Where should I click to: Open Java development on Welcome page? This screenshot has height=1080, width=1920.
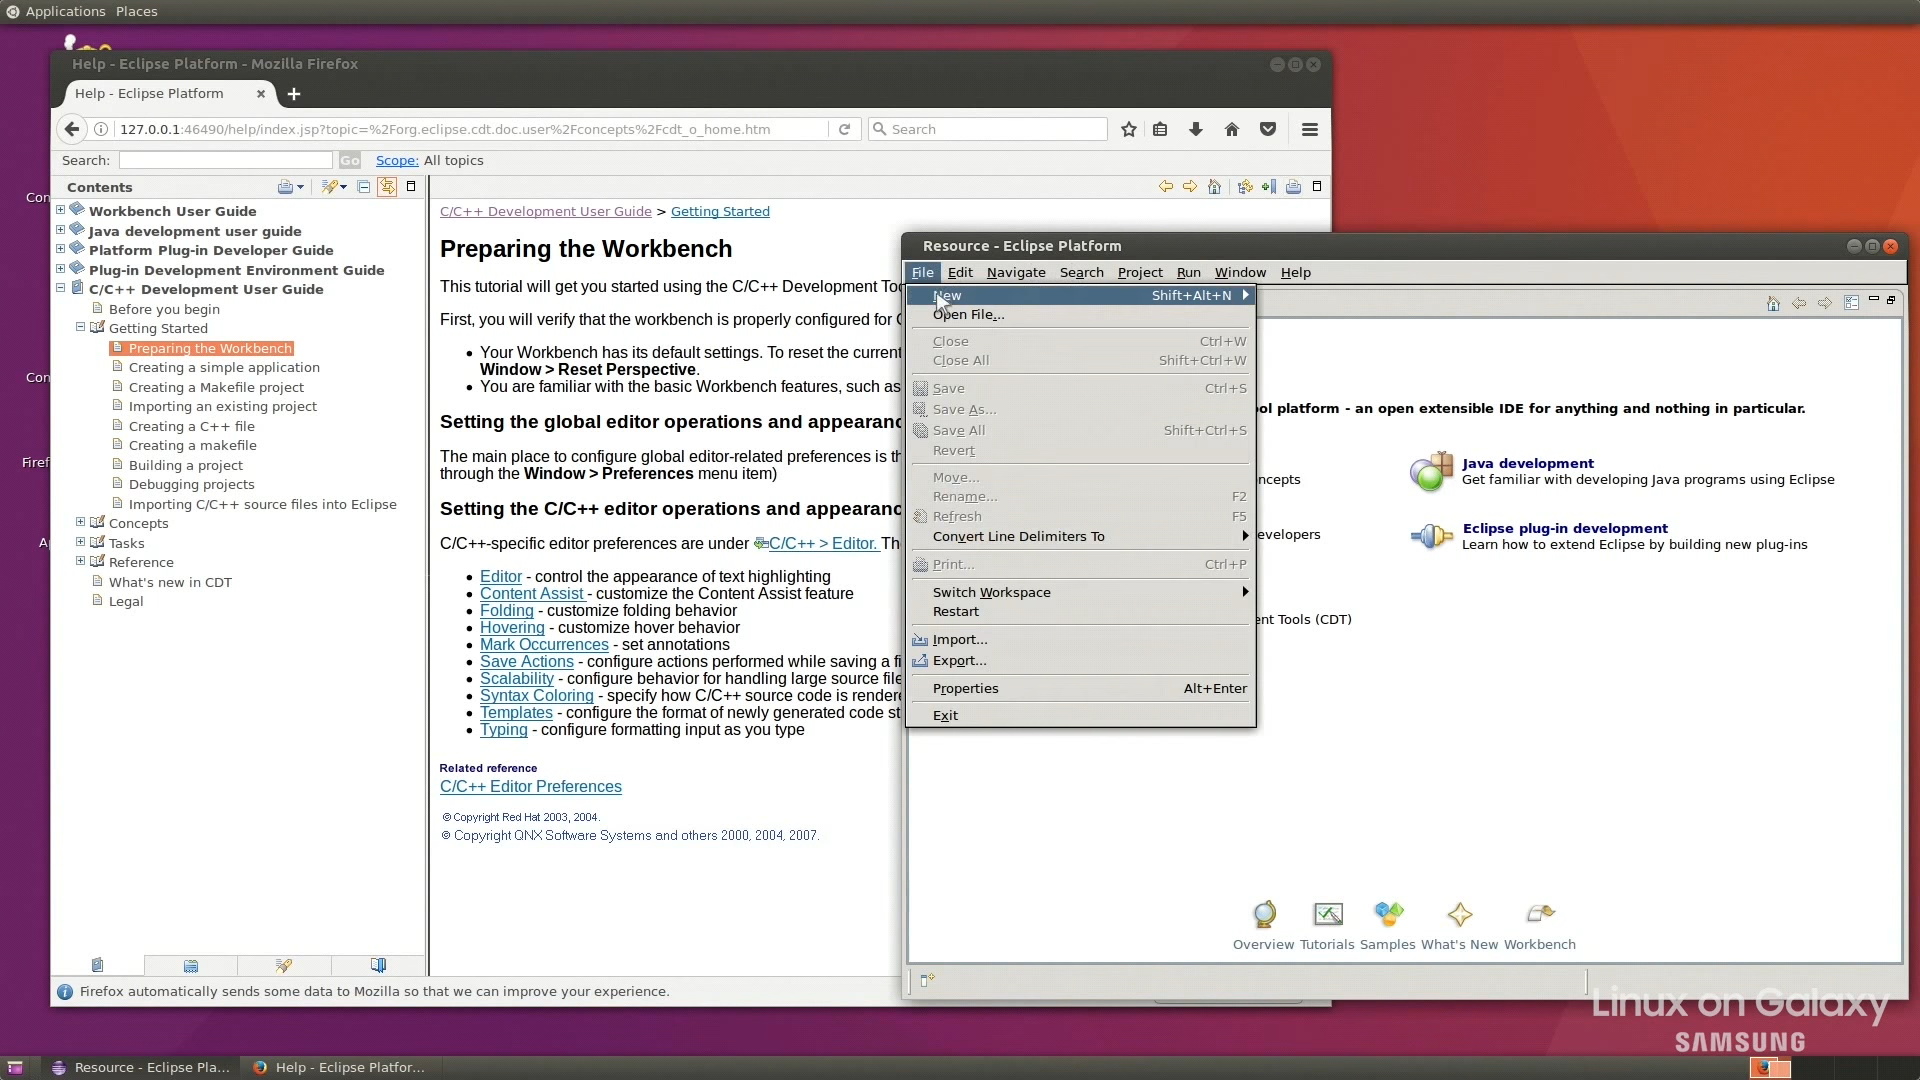pos(1528,464)
